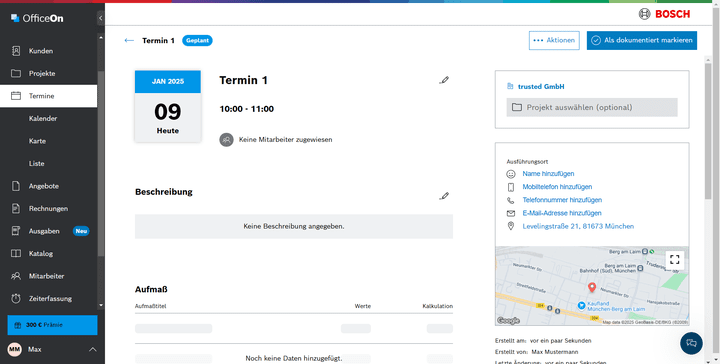This screenshot has width=720, height=364.
Task: Click the Neu badge next to Ausgaben
Action: click(x=81, y=231)
